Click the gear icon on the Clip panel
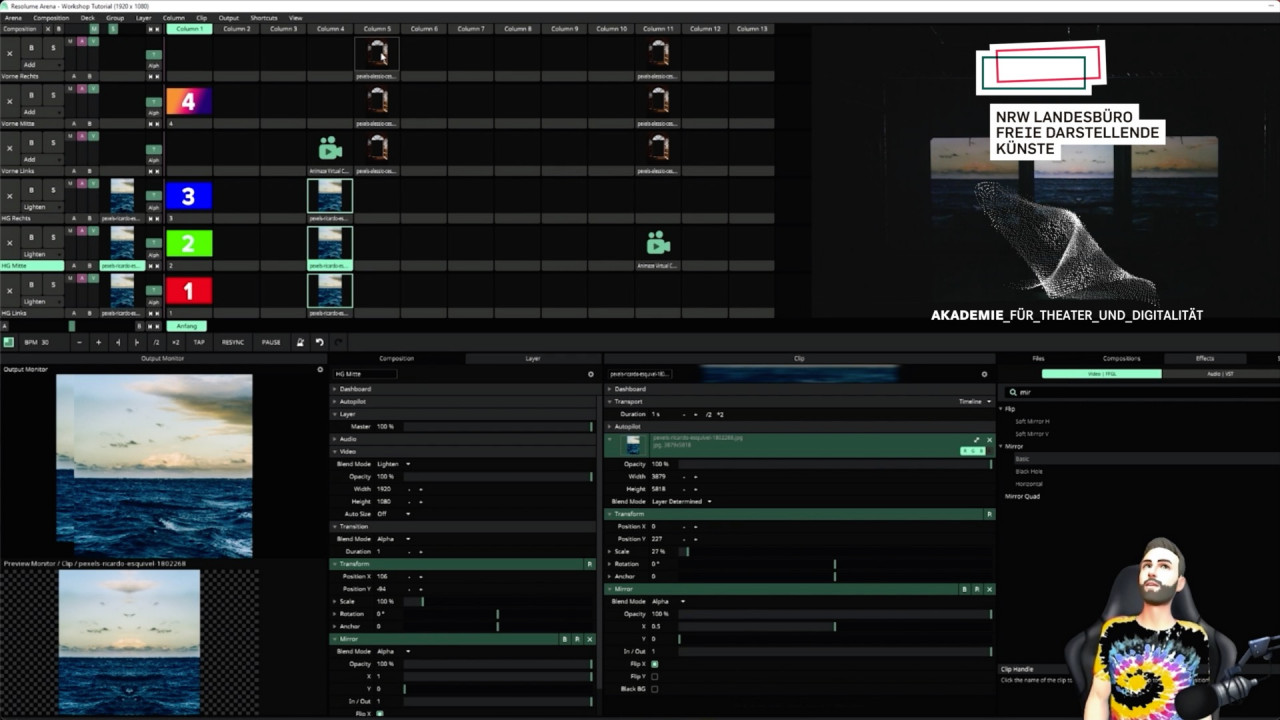 coord(985,372)
